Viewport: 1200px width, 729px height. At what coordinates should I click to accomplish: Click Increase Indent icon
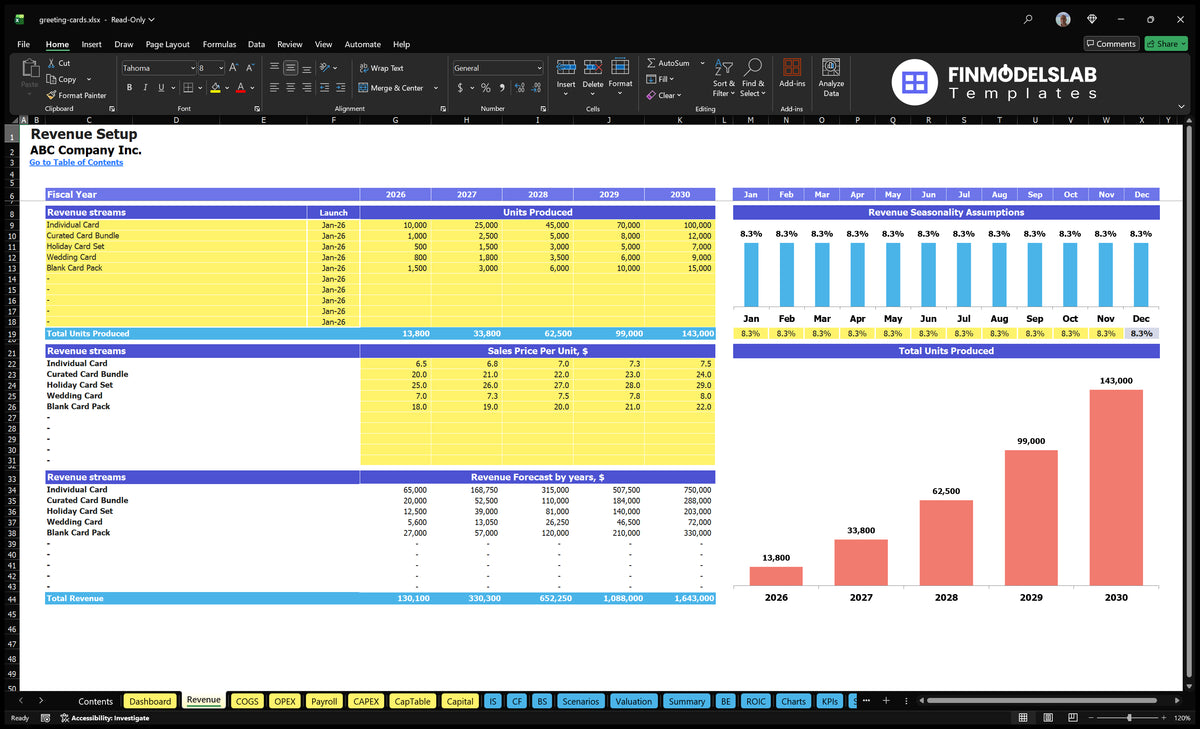(341, 88)
